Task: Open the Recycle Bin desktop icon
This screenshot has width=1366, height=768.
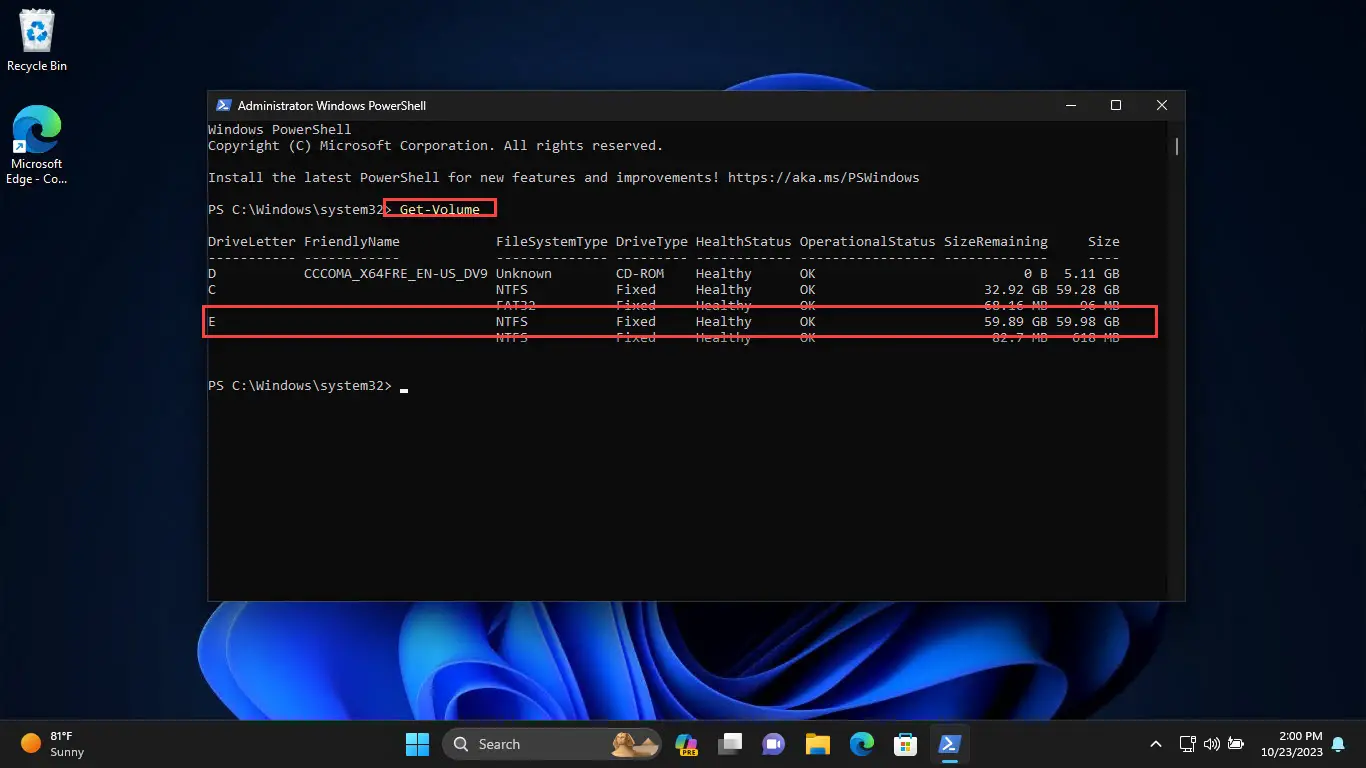Action: [37, 41]
